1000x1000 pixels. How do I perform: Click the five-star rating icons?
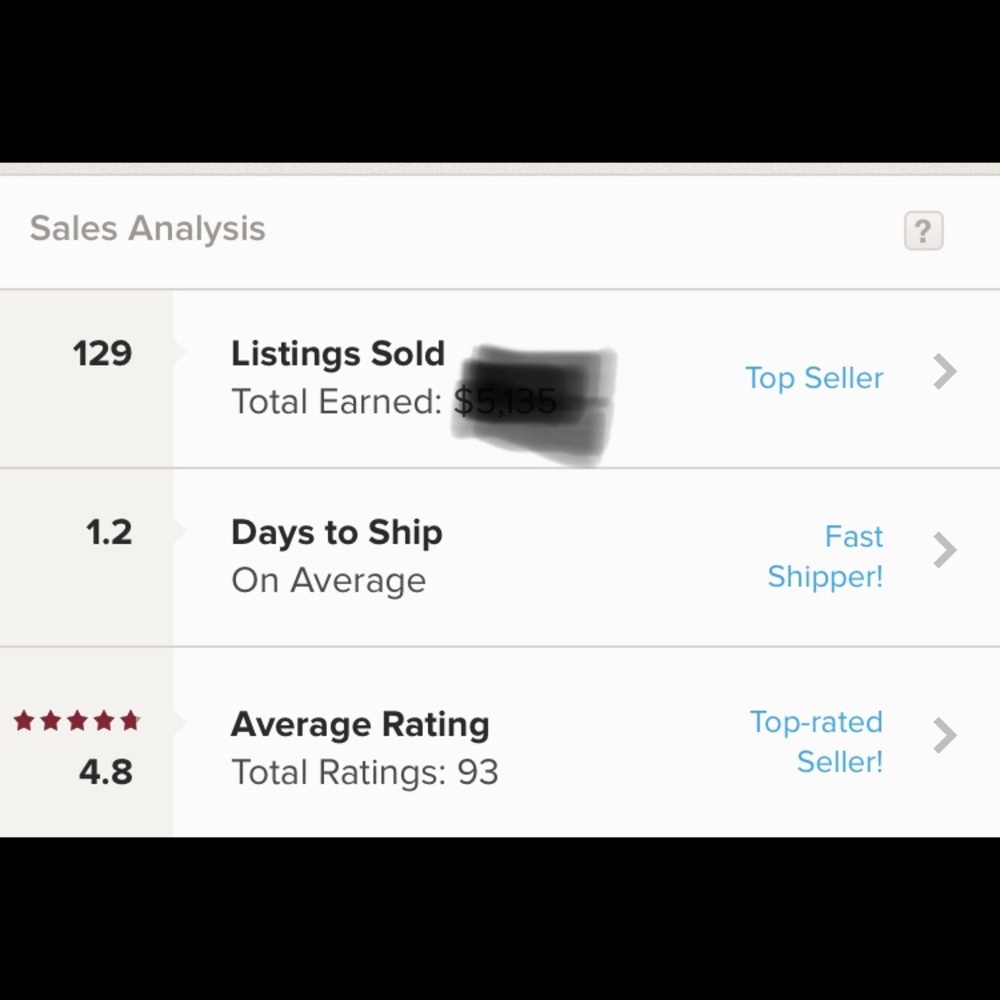point(77,721)
